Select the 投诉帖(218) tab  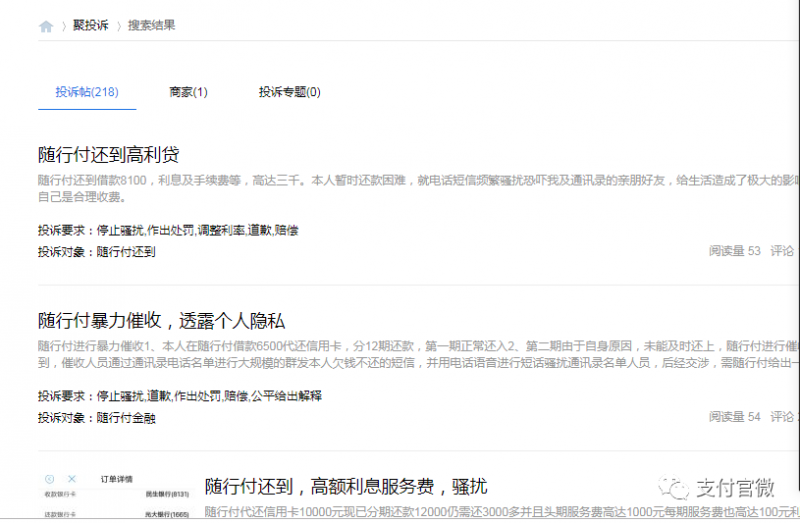point(87,92)
